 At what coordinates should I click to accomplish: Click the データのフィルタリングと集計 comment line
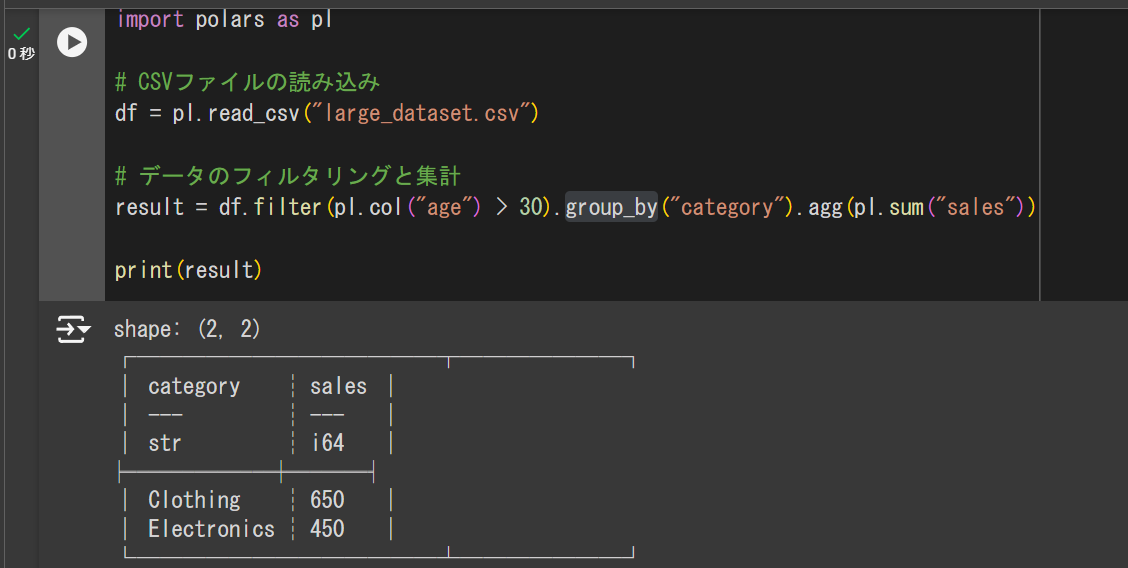tap(288, 176)
